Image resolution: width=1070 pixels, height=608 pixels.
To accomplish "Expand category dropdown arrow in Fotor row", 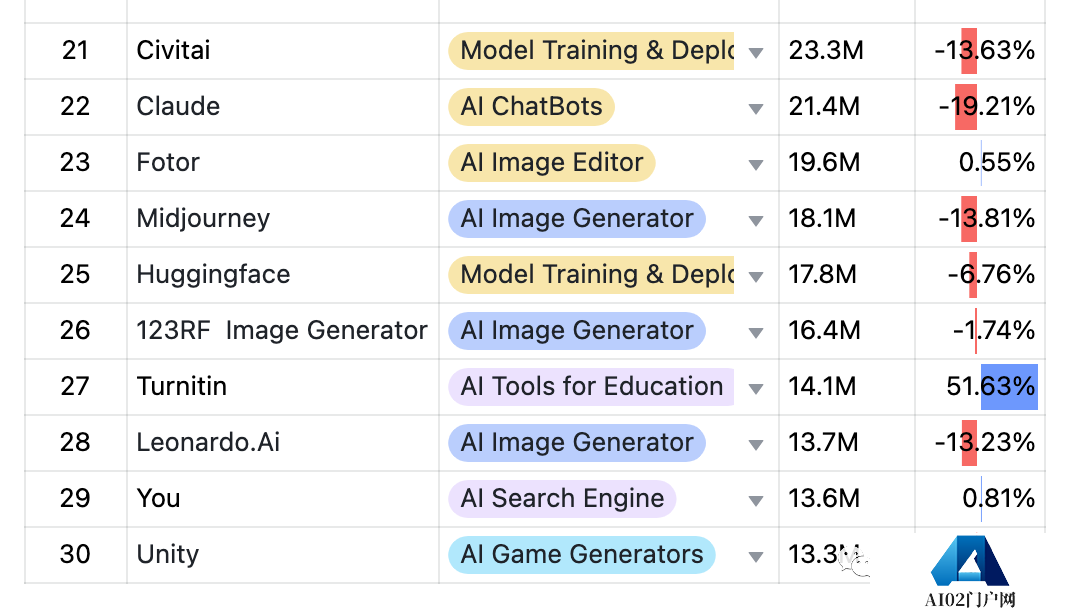I will (x=755, y=164).
